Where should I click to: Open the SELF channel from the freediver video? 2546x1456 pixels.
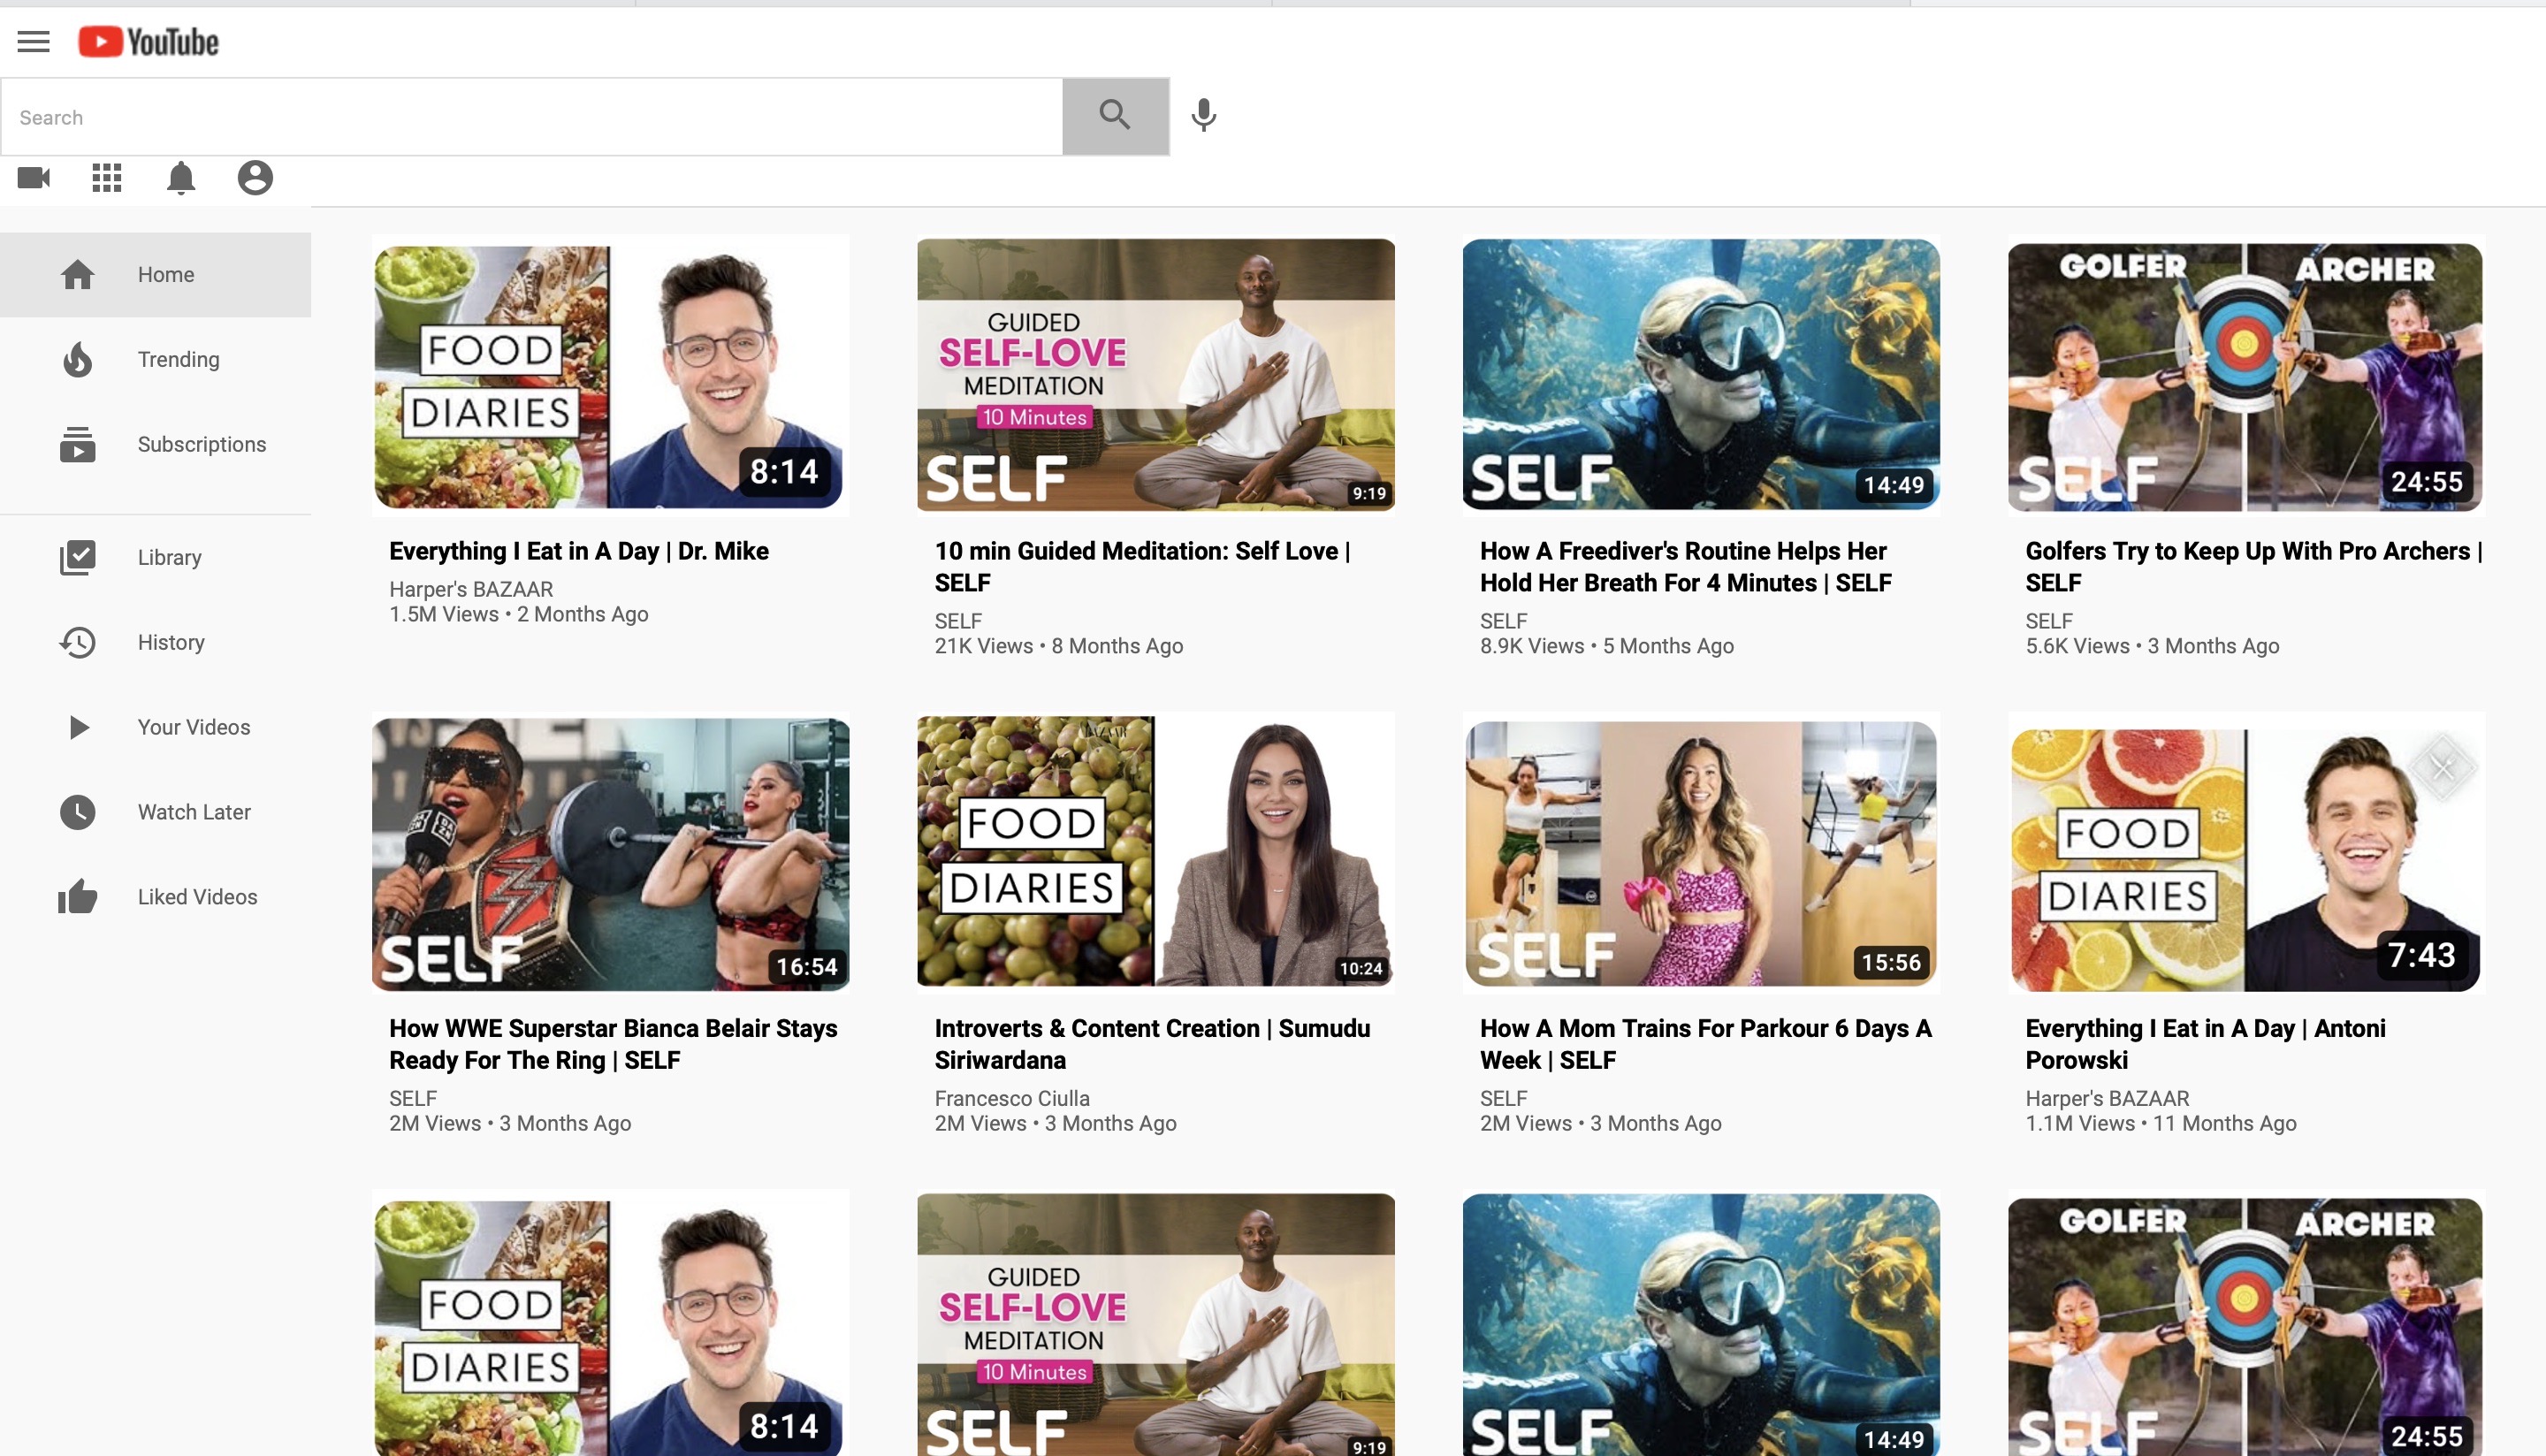1503,620
